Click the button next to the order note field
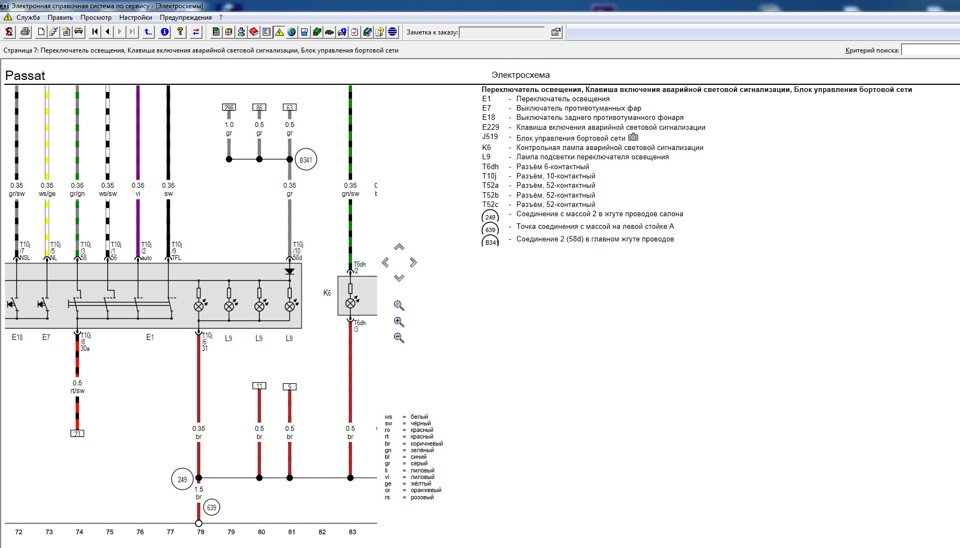The height and width of the screenshot is (548, 960). click(x=556, y=32)
